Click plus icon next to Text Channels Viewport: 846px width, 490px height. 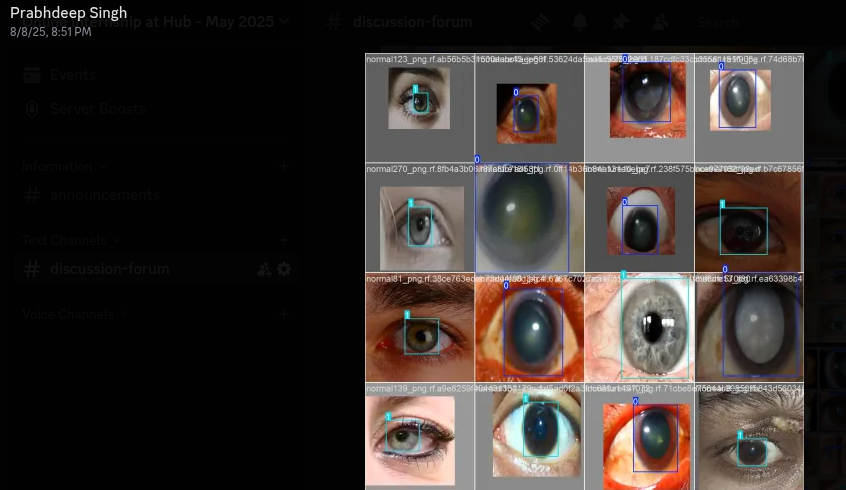(284, 240)
